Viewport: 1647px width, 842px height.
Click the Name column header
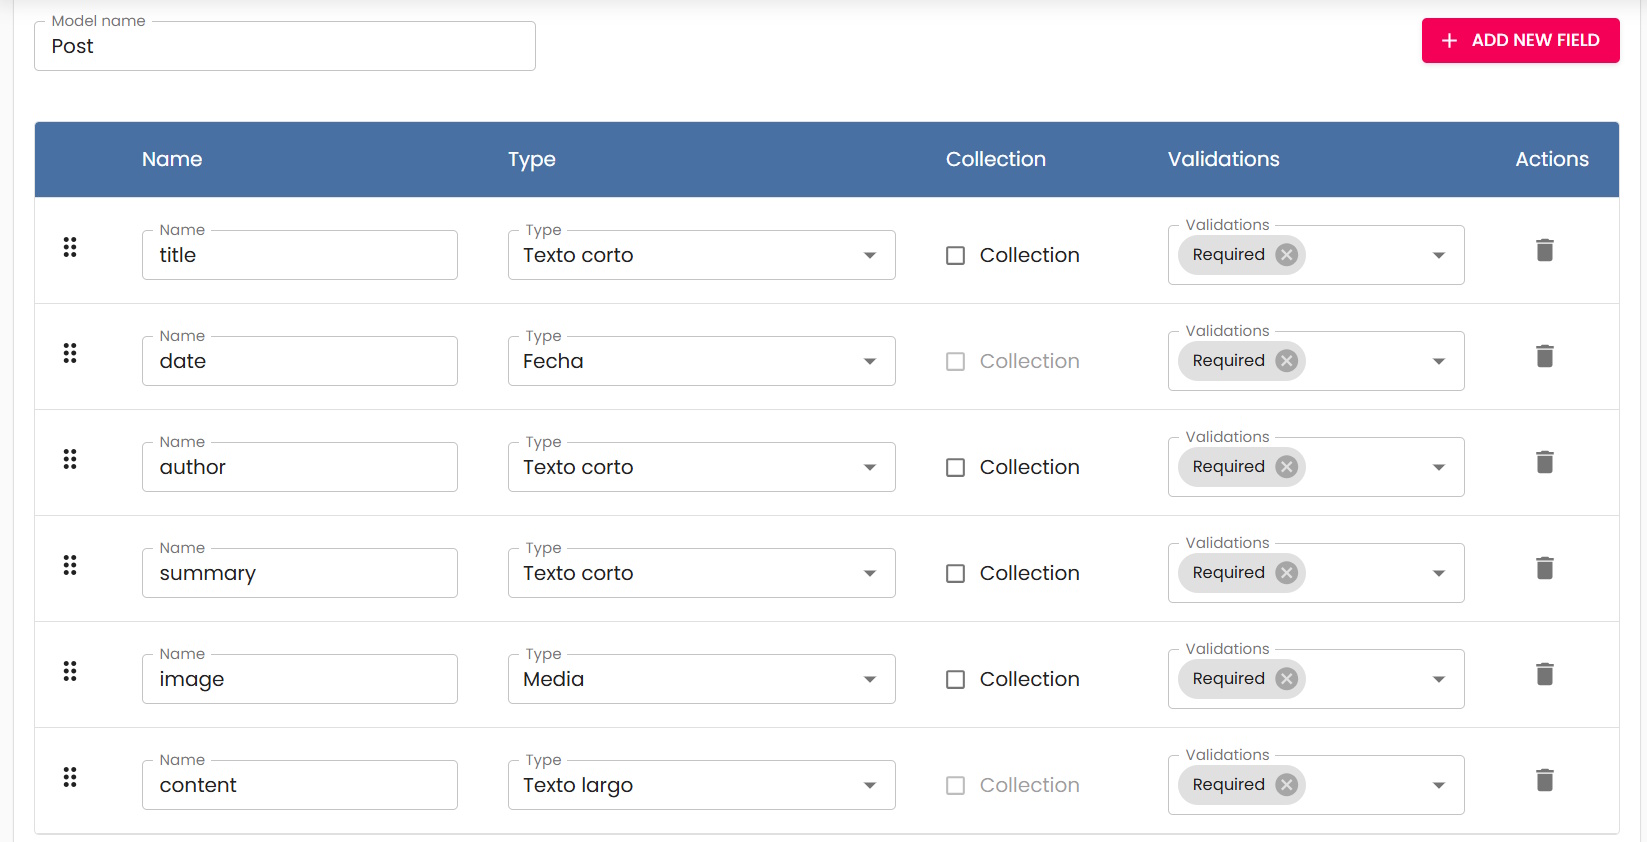tap(172, 159)
